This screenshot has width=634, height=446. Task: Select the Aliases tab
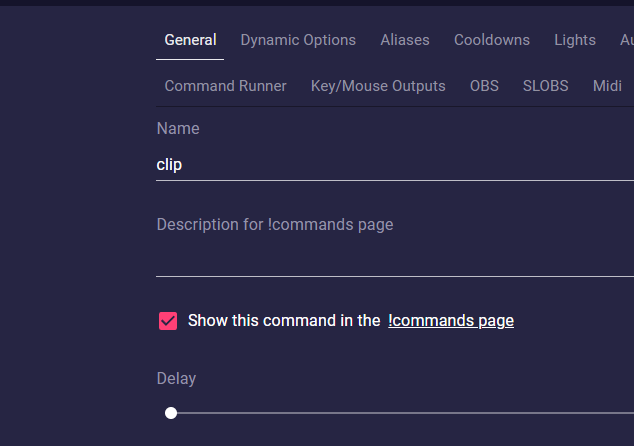pyautogui.click(x=405, y=40)
